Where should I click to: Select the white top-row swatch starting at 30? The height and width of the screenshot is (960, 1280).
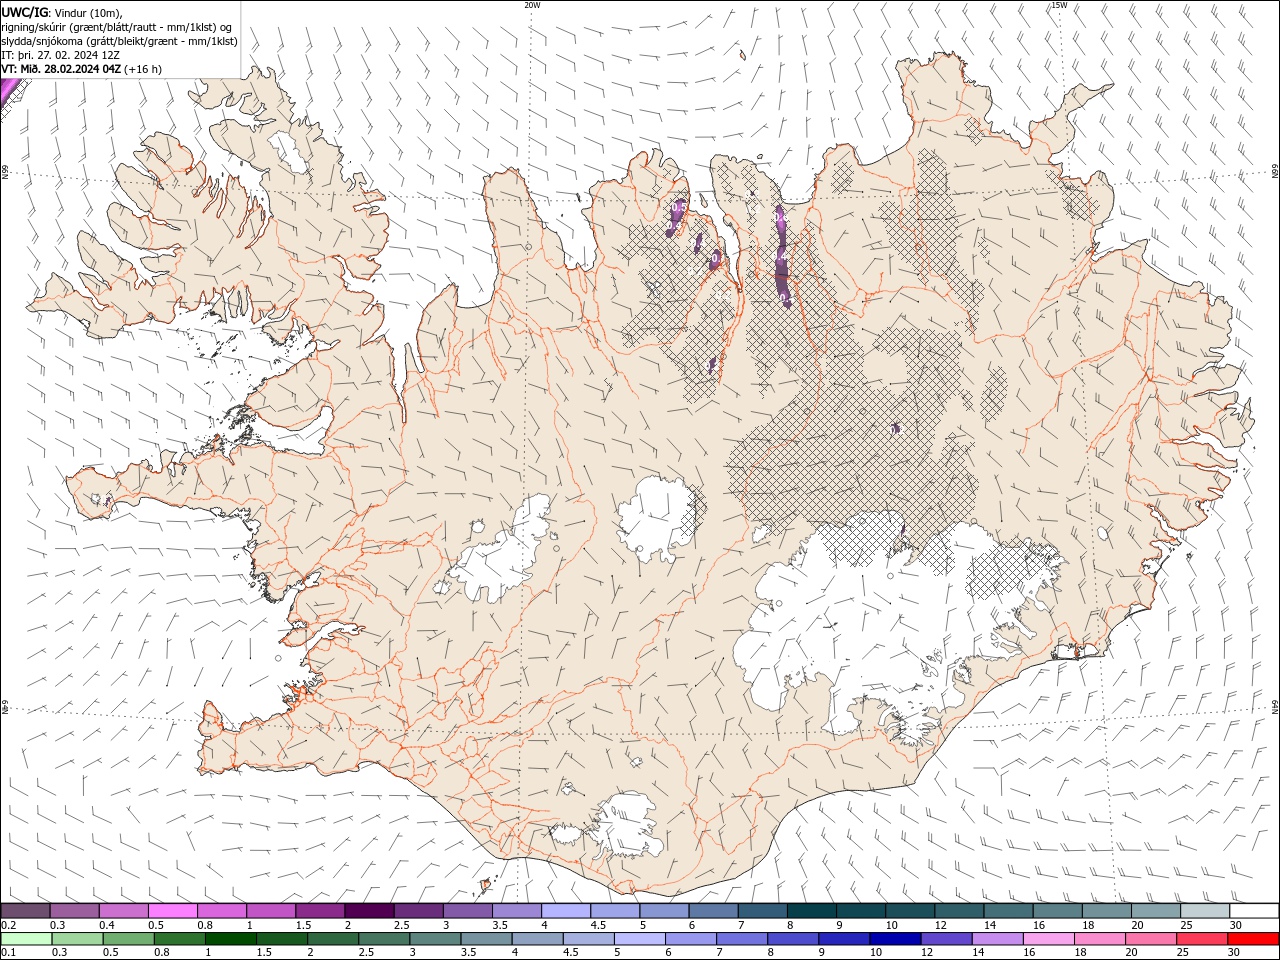[1254, 910]
